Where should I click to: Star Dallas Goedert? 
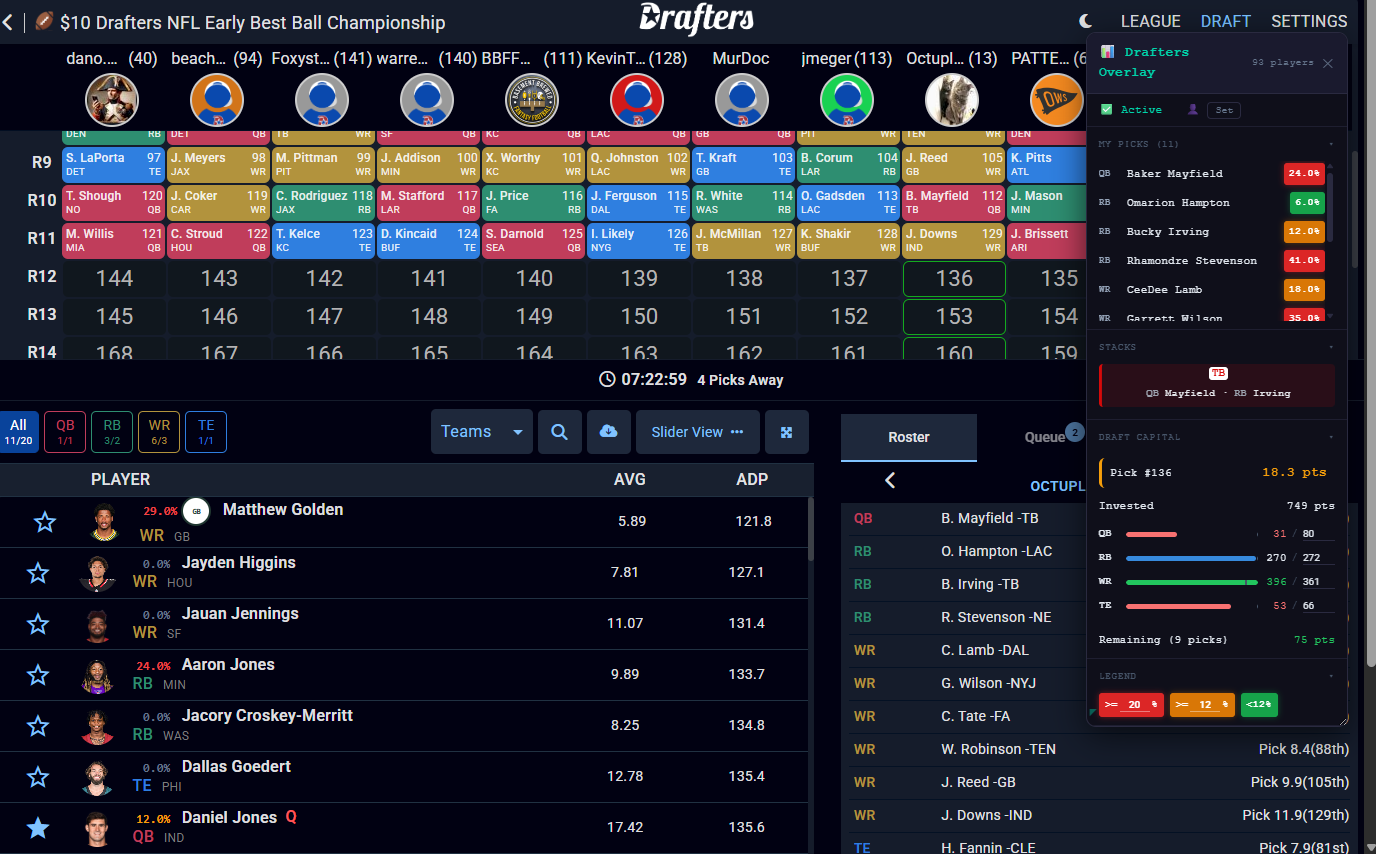pyautogui.click(x=38, y=777)
